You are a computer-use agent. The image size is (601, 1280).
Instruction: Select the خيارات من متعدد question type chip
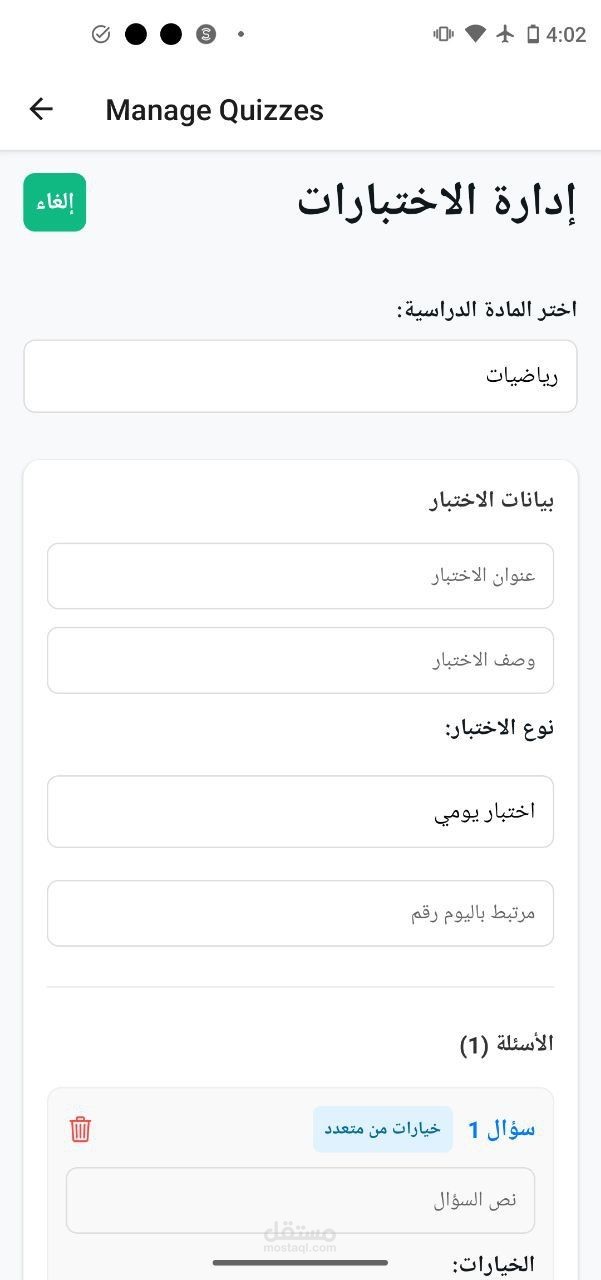click(383, 1129)
